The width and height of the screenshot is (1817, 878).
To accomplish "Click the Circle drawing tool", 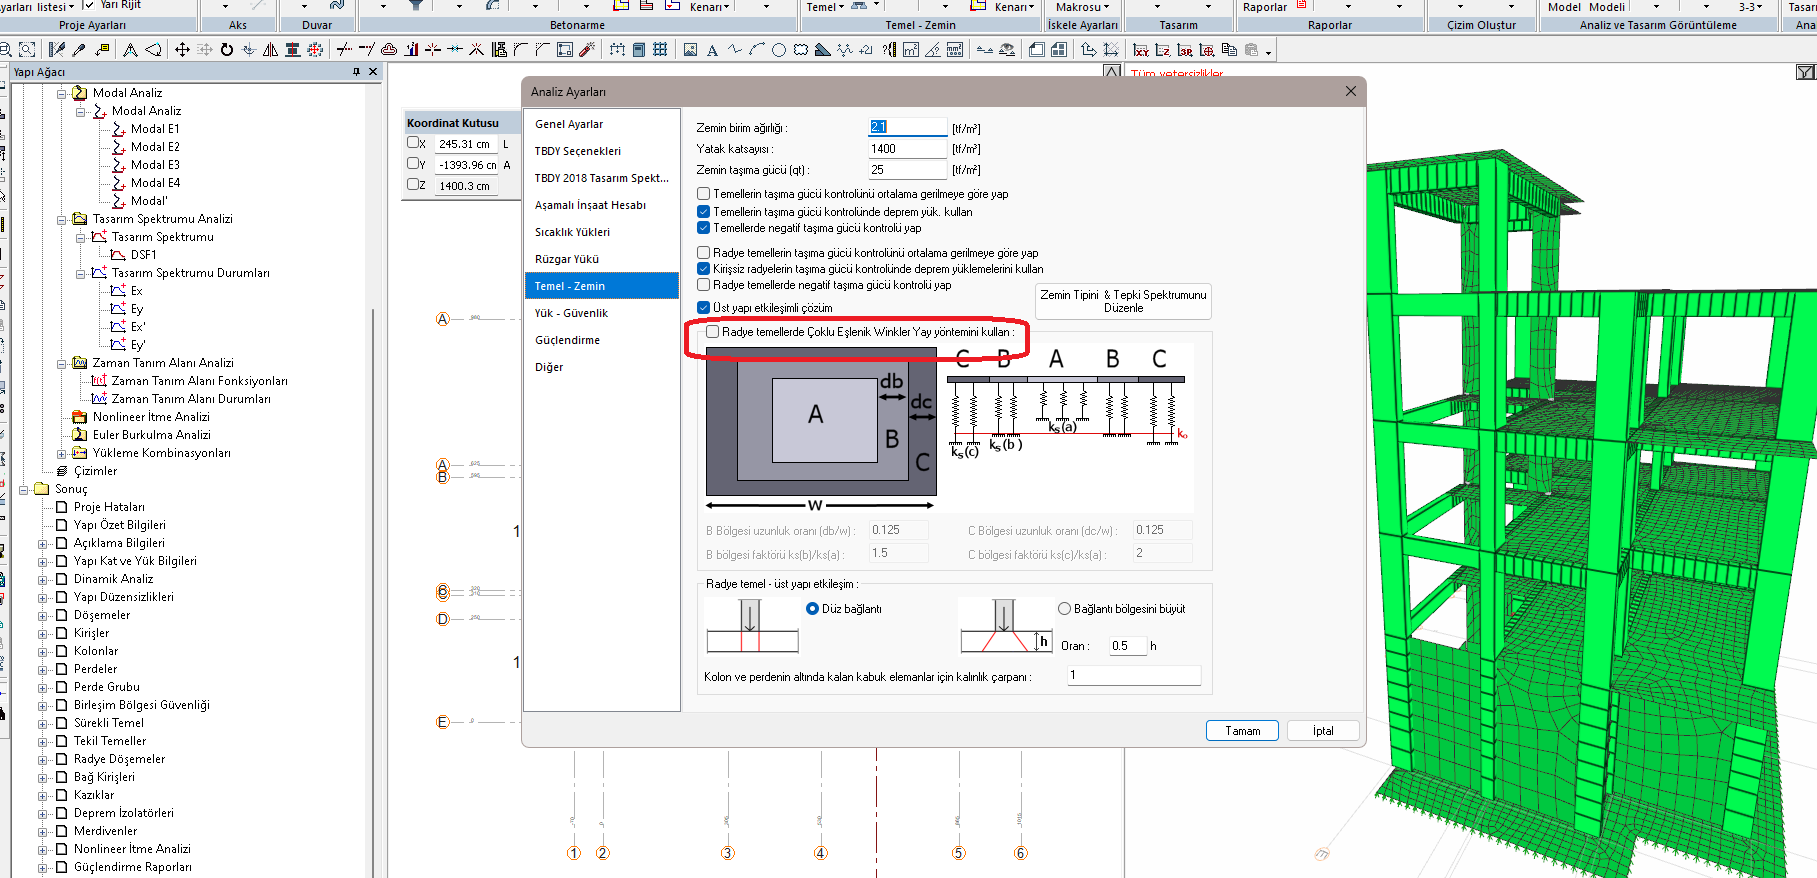I will click(x=778, y=50).
